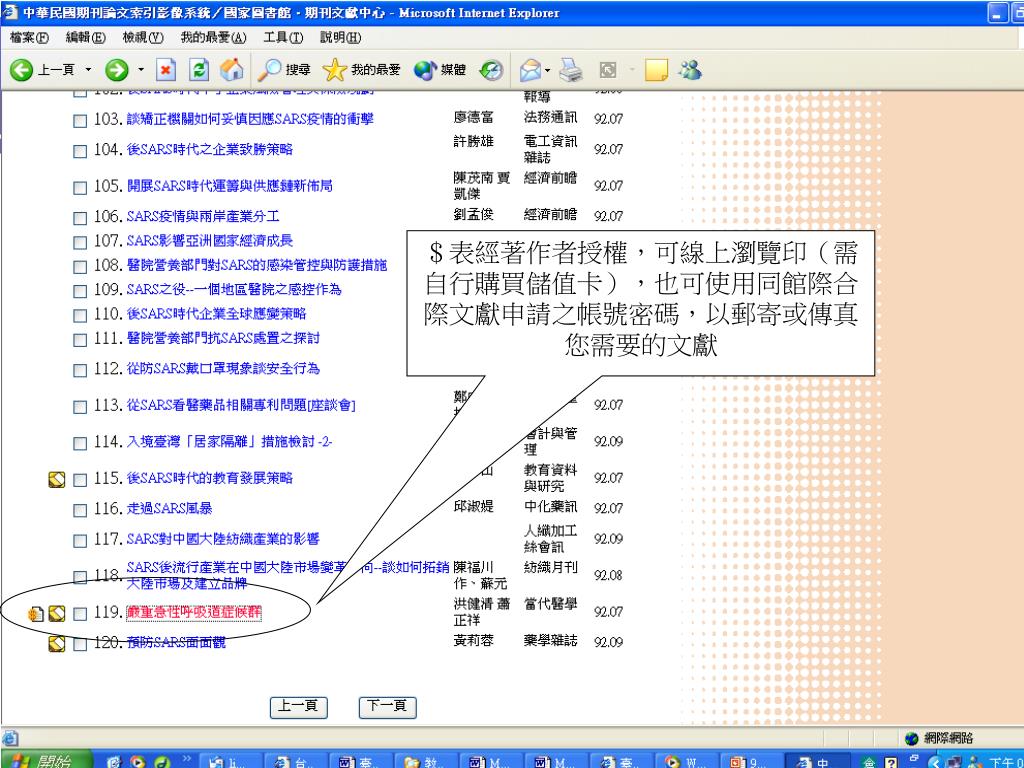Image resolution: width=1024 pixels, height=768 pixels.
Task: Open link 後SARS時代之企業致勝策略
Action: (210, 149)
